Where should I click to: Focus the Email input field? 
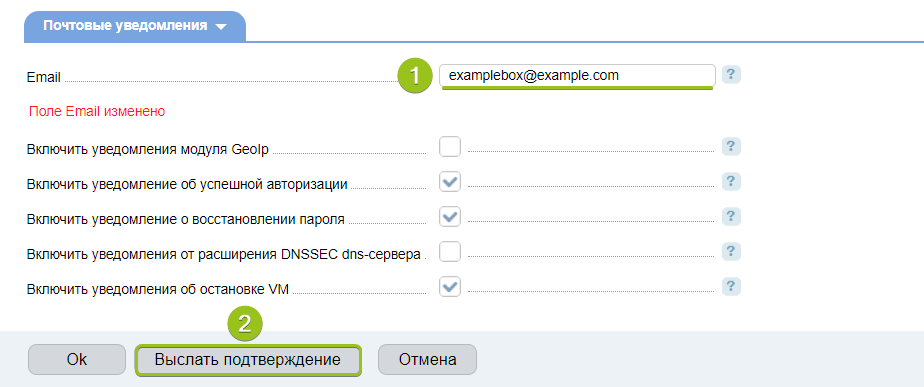pyautogui.click(x=577, y=75)
